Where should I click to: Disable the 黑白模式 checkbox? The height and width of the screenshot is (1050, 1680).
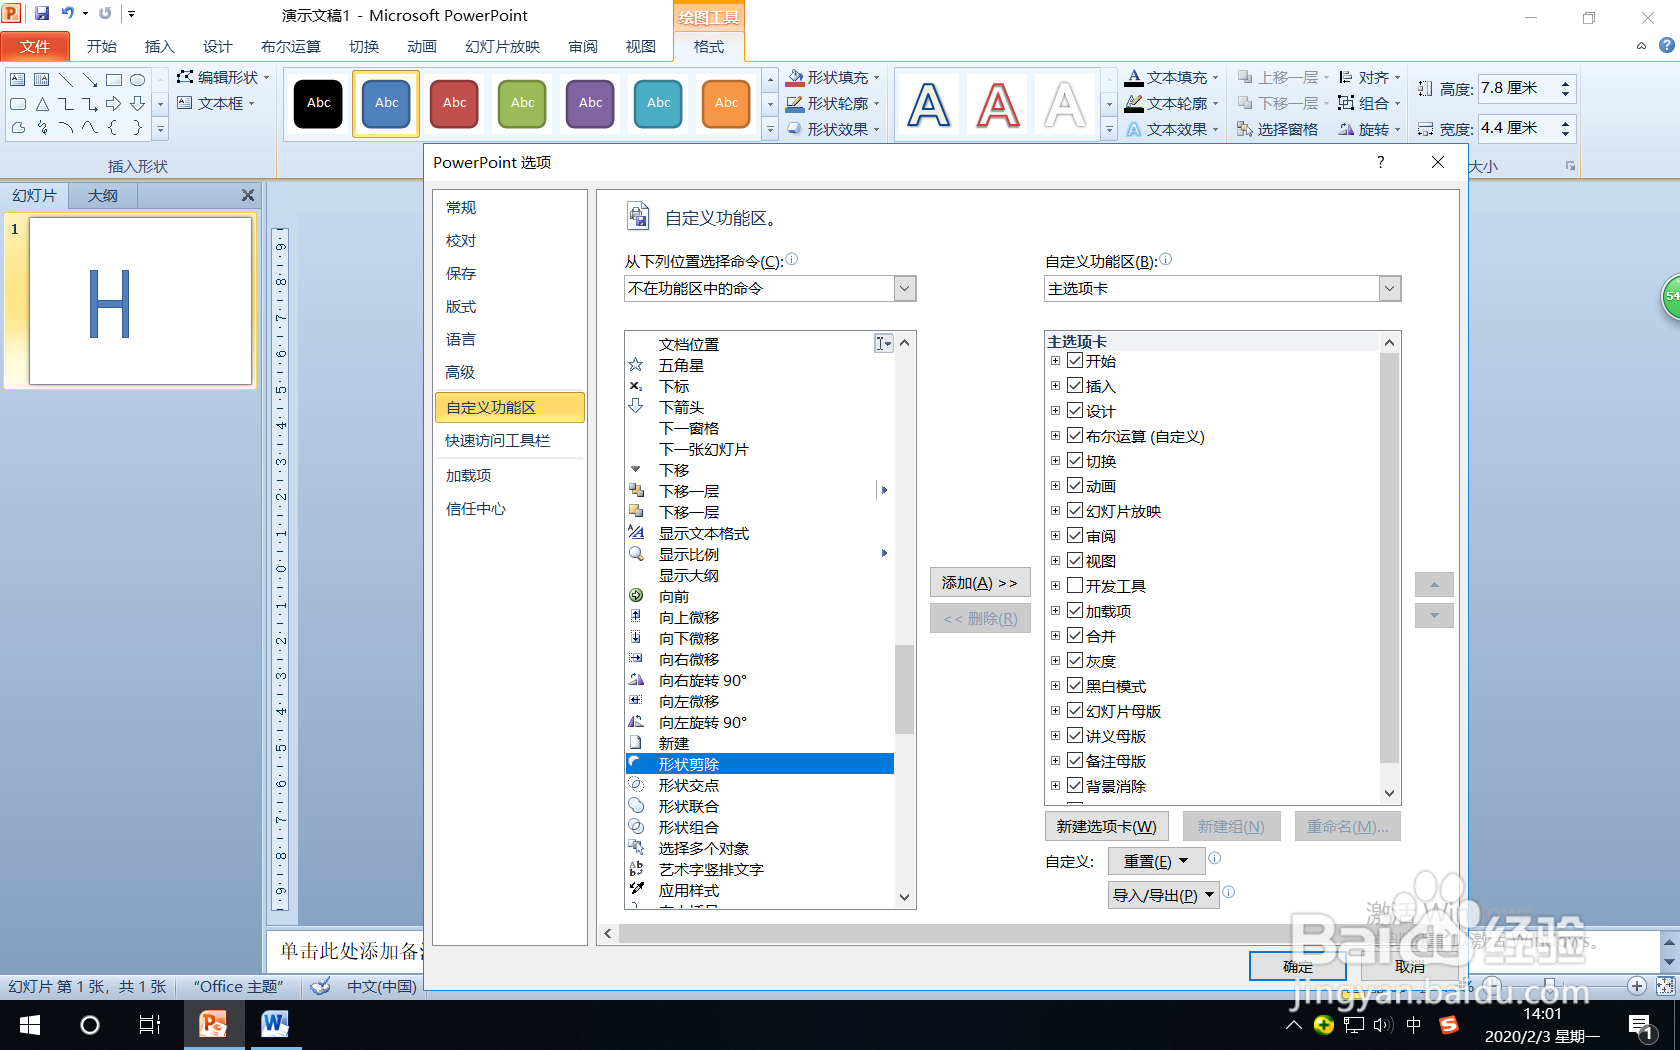[x=1075, y=686]
